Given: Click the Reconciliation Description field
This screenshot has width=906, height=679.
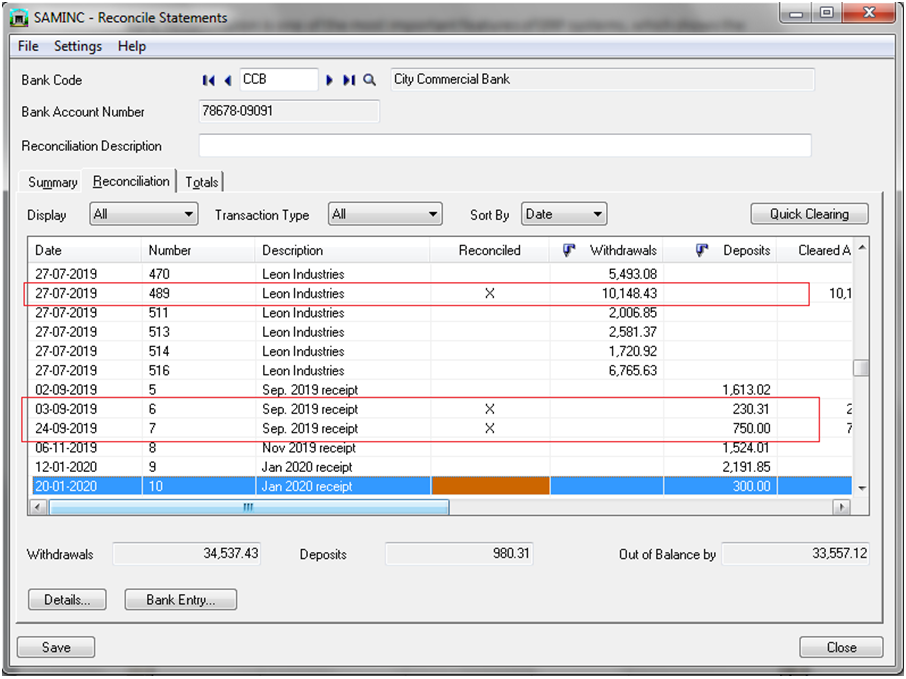Looking at the screenshot, I should pyautogui.click(x=505, y=146).
